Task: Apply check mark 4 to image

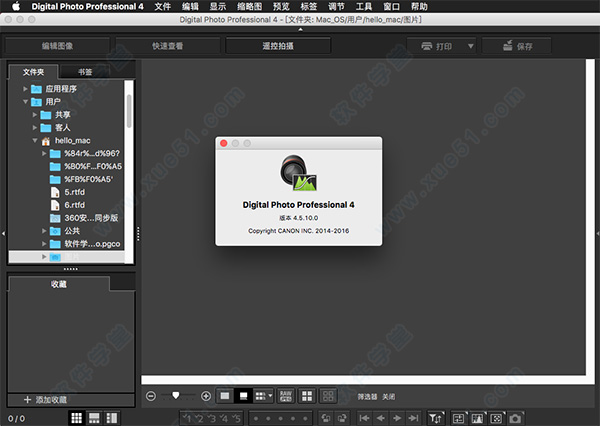Action: tap(224, 418)
